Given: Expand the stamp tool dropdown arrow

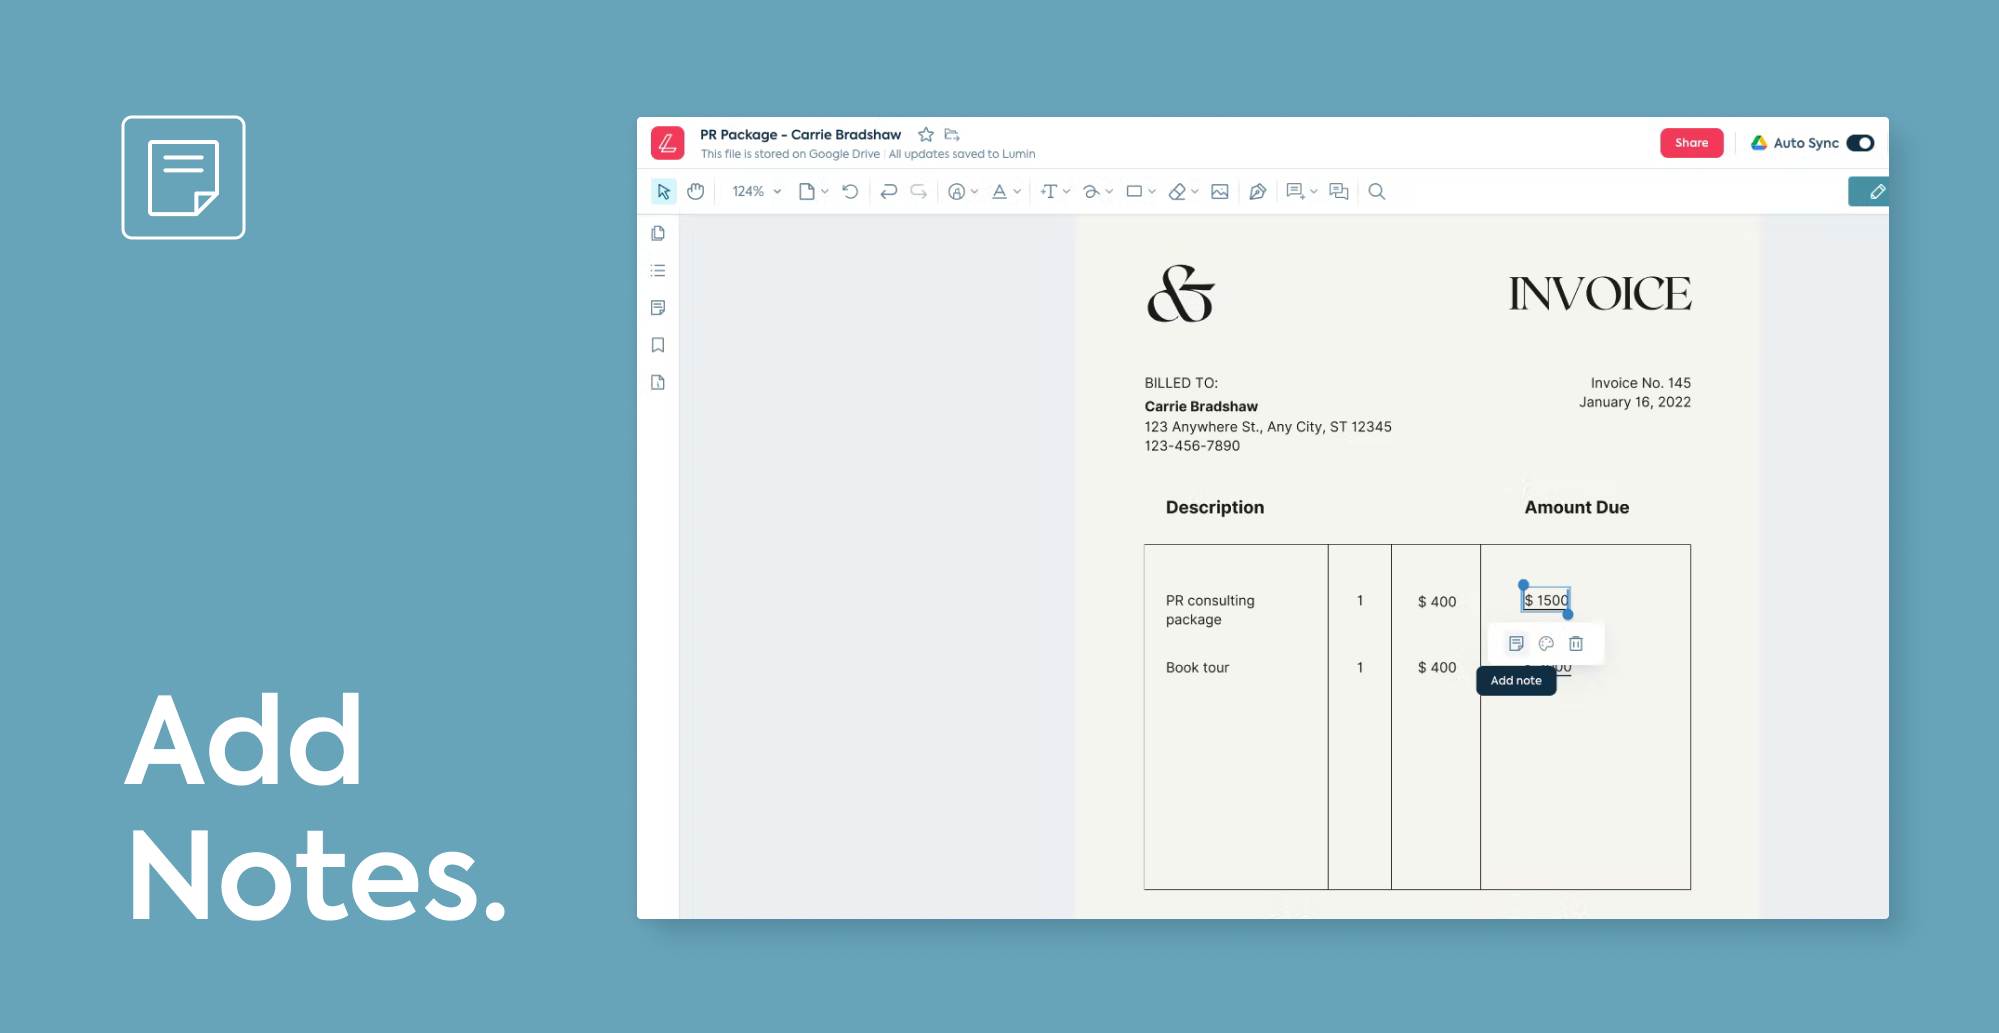Looking at the screenshot, I should click(x=974, y=191).
